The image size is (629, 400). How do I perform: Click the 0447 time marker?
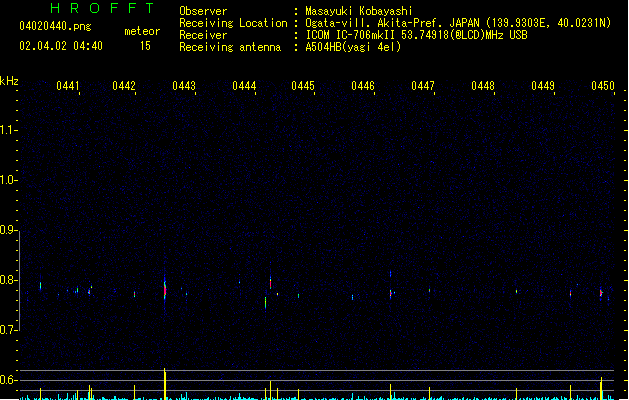point(423,86)
